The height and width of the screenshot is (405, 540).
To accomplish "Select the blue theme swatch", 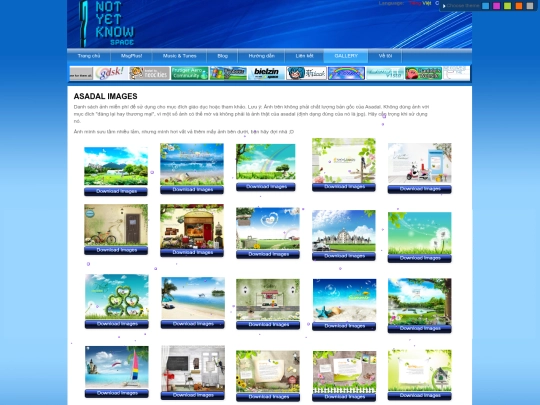I will (486, 6).
